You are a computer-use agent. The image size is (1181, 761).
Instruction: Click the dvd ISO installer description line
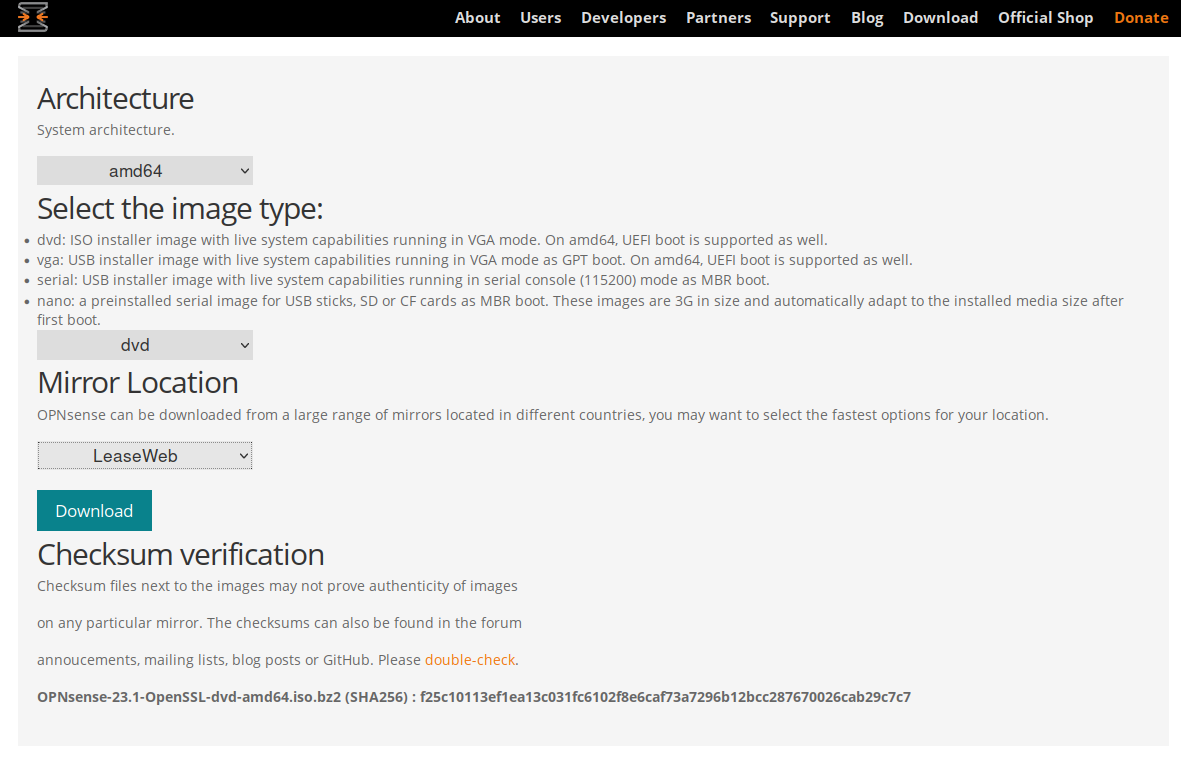tap(432, 240)
